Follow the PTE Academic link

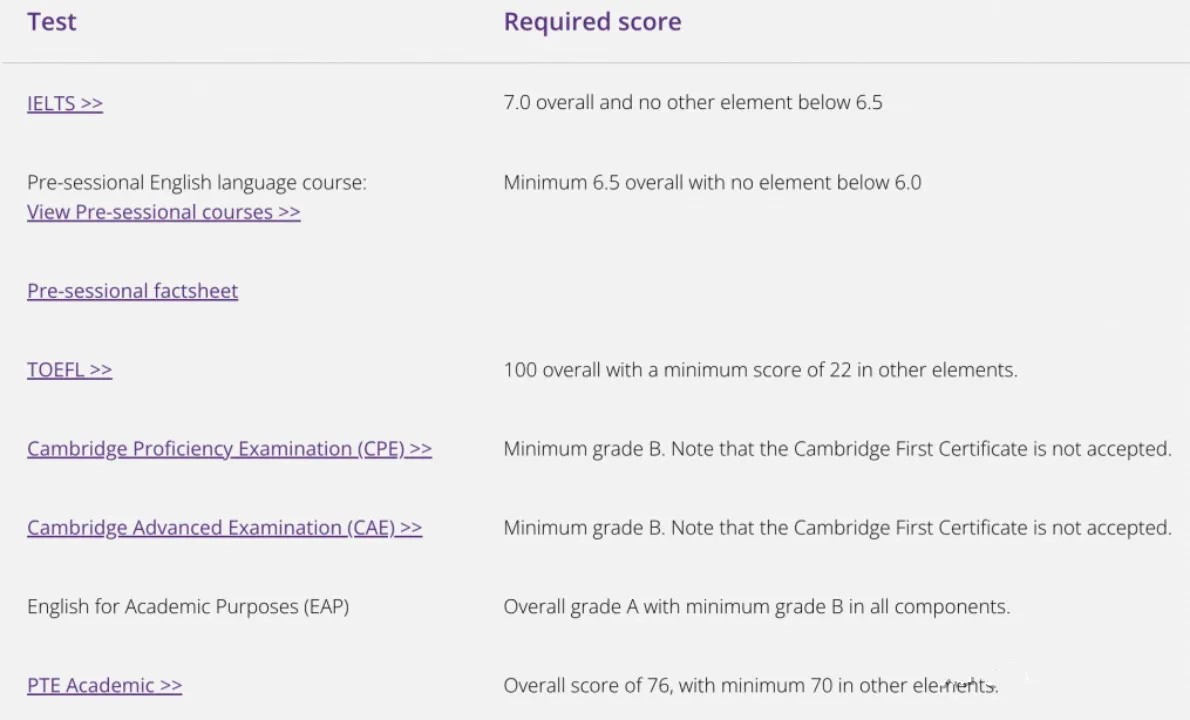pos(104,686)
